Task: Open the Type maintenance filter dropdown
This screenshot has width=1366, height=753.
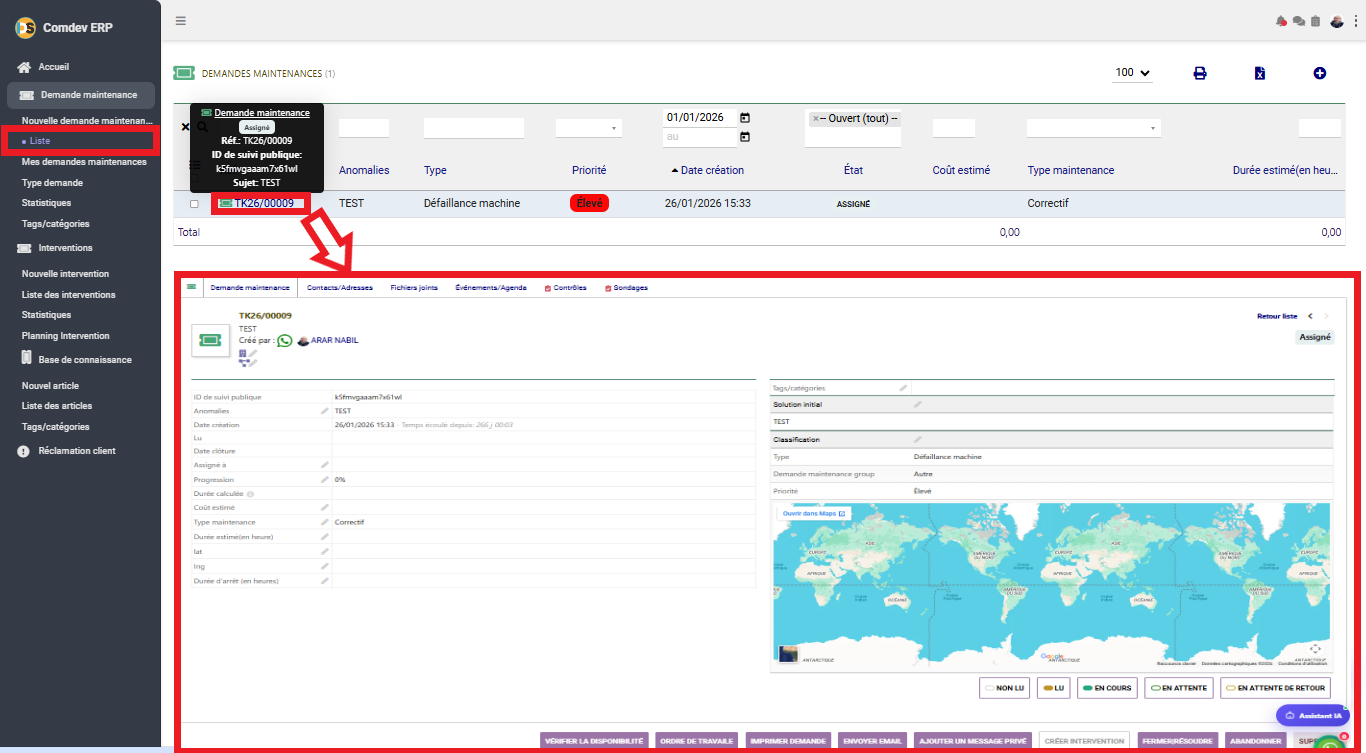Action: pyautogui.click(x=1093, y=128)
